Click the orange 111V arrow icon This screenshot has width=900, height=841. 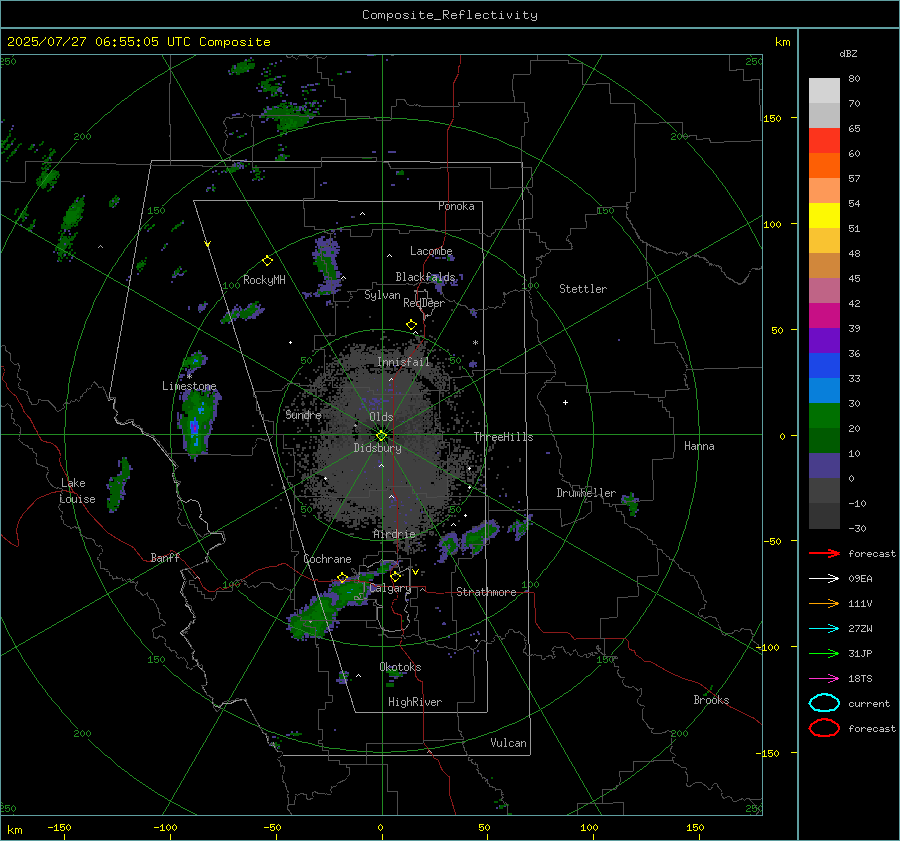(824, 603)
